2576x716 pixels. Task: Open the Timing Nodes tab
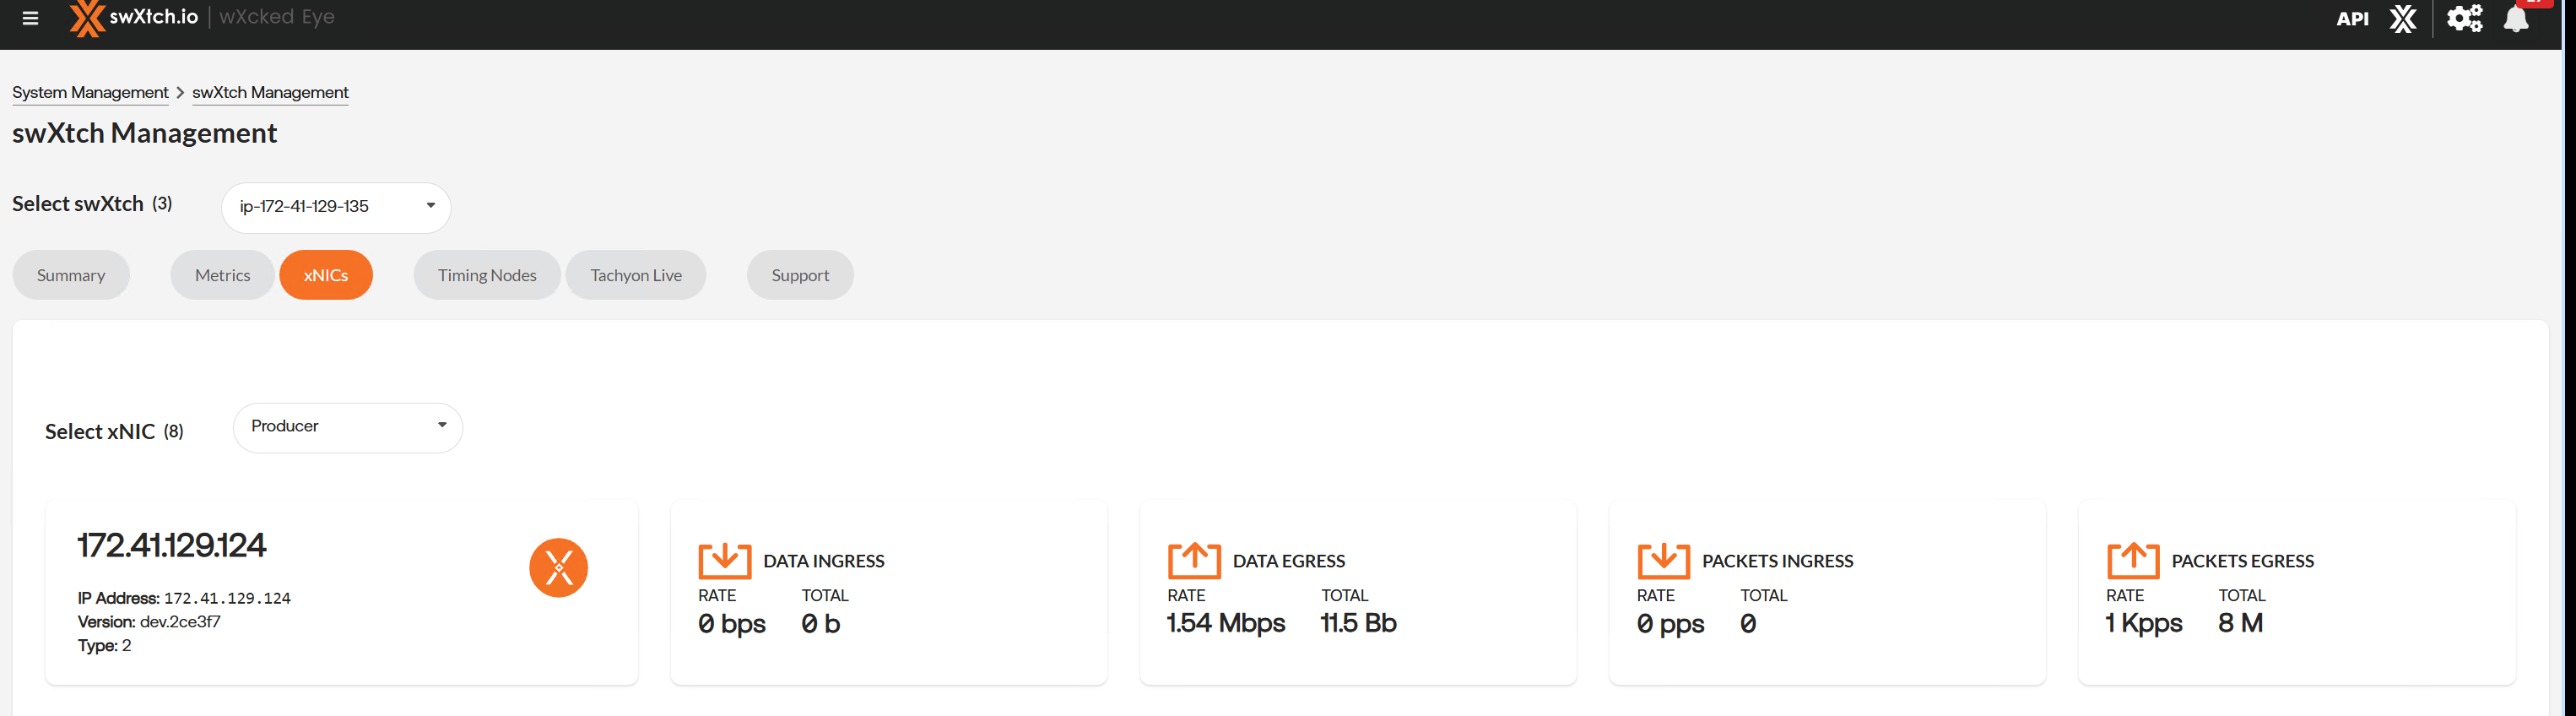click(x=487, y=275)
